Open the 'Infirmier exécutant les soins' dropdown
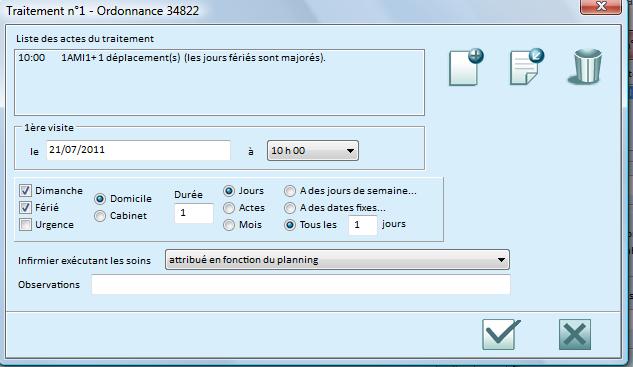 pos(337,260)
